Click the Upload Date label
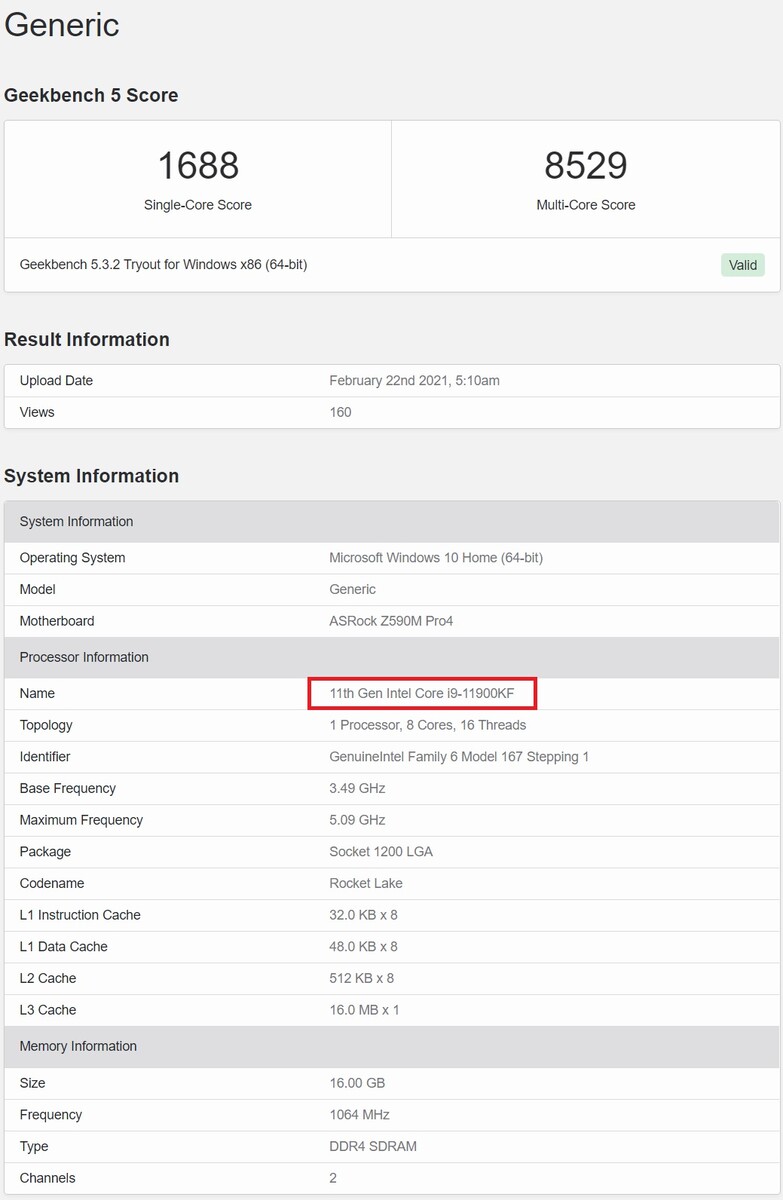 56,381
